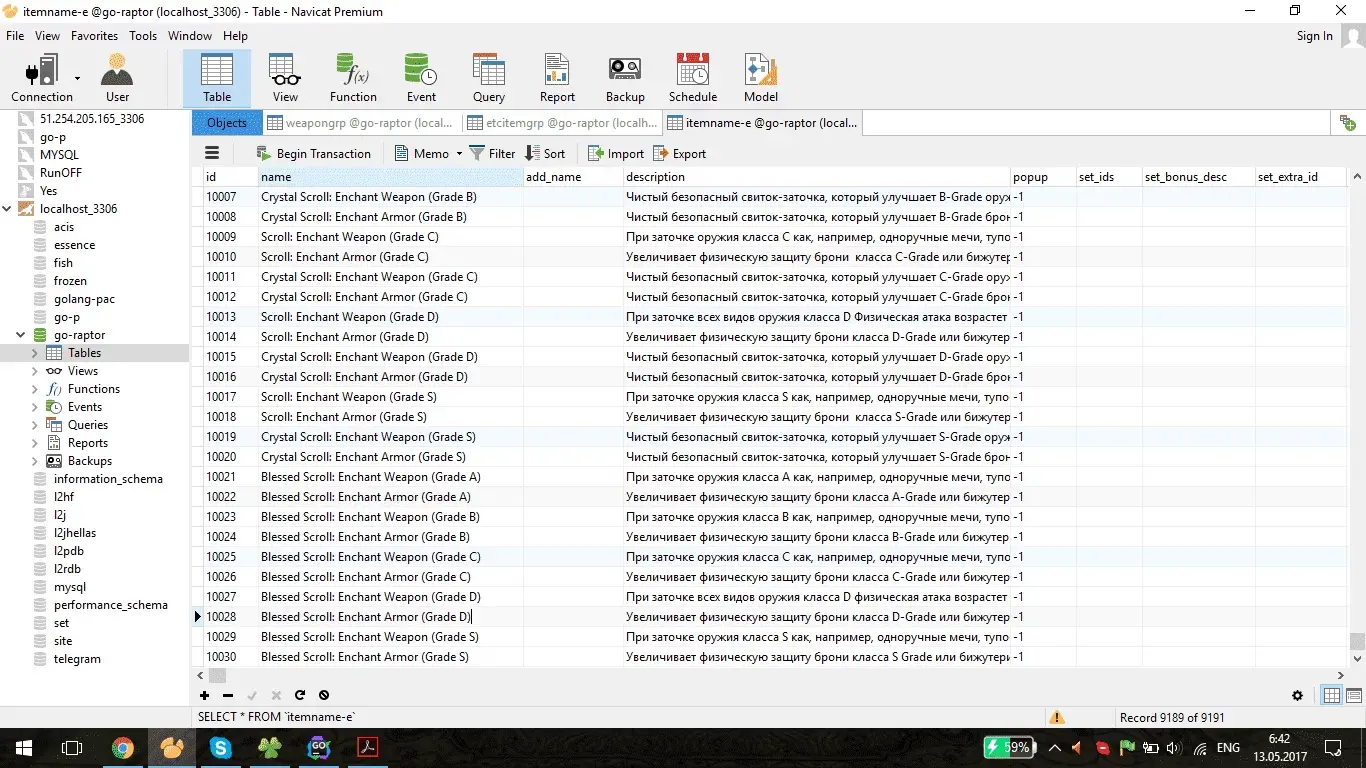Select the l2jhellas database in tree
1366x768 pixels.
pos(75,533)
